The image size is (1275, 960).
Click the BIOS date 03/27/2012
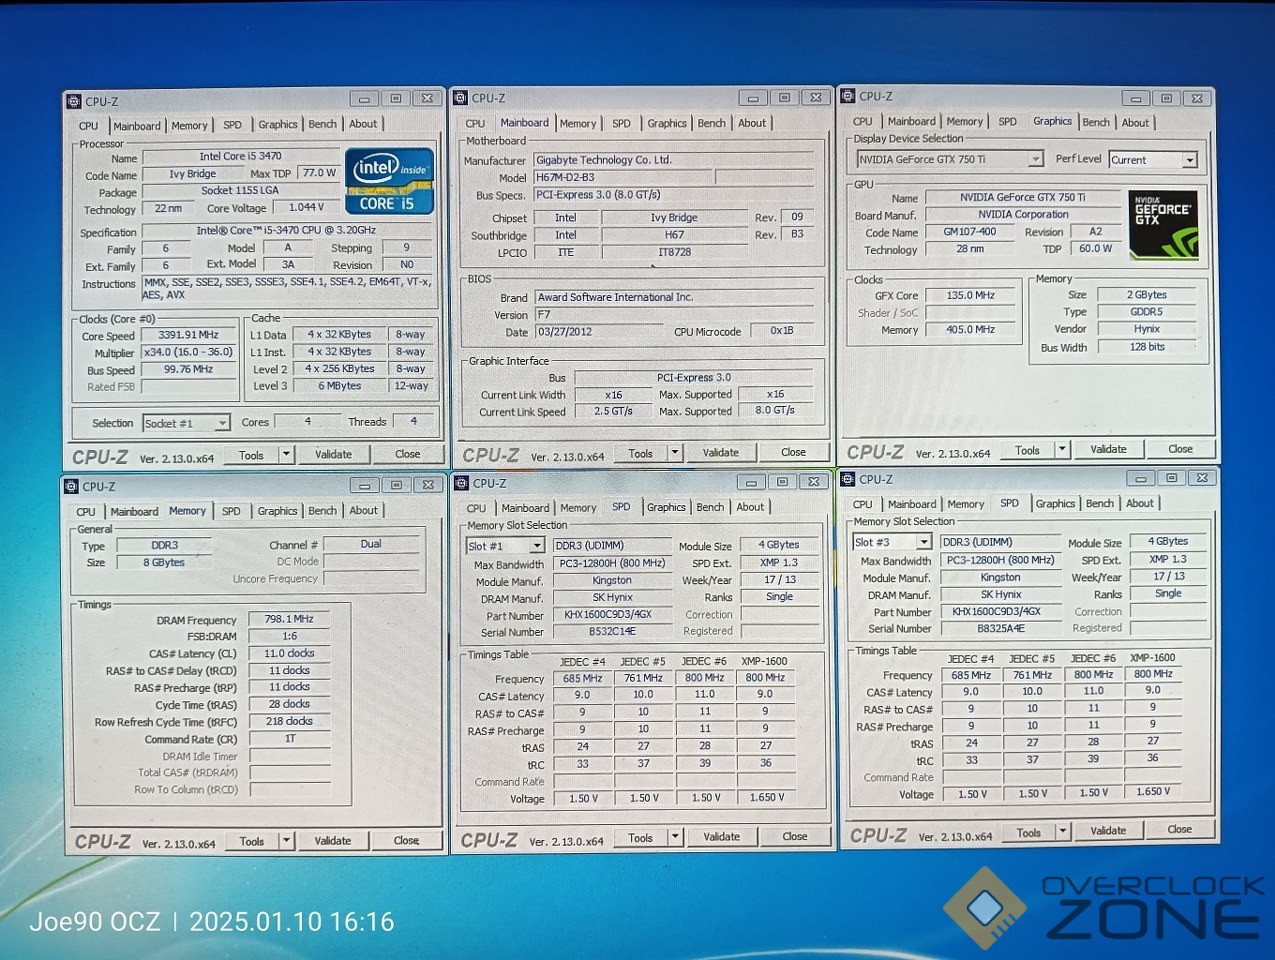tap(597, 332)
